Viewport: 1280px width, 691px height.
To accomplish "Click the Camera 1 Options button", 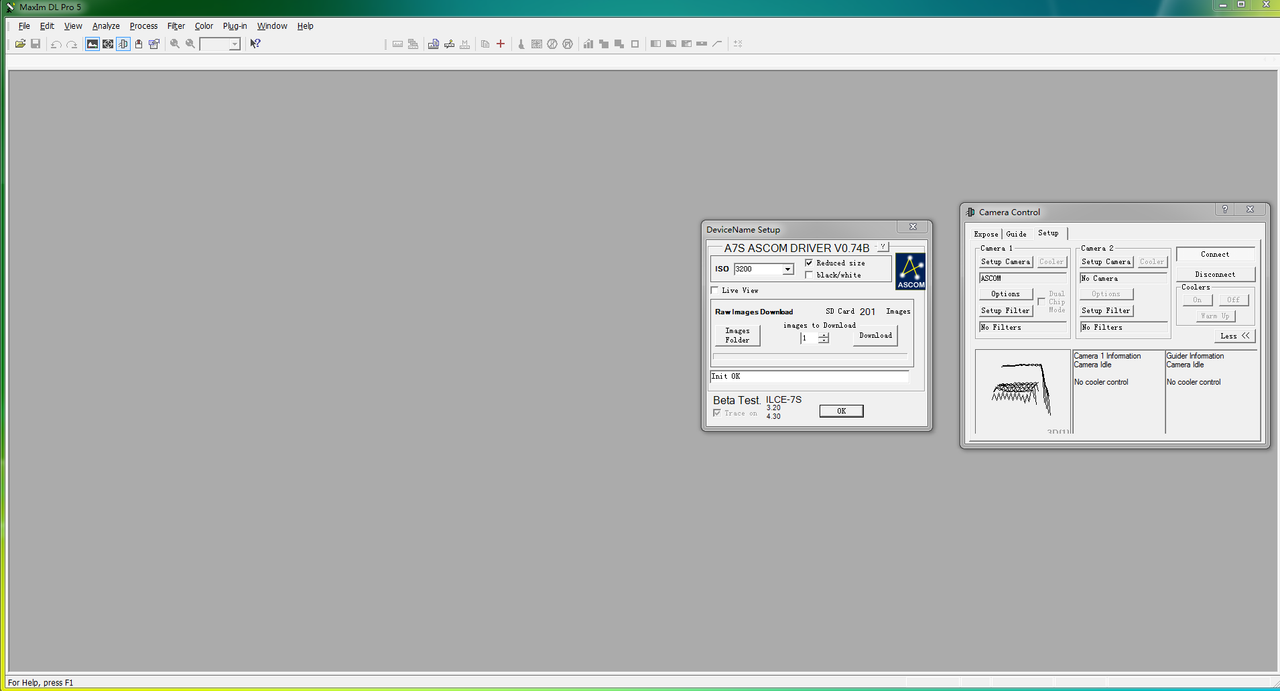I will click(x=1005, y=294).
